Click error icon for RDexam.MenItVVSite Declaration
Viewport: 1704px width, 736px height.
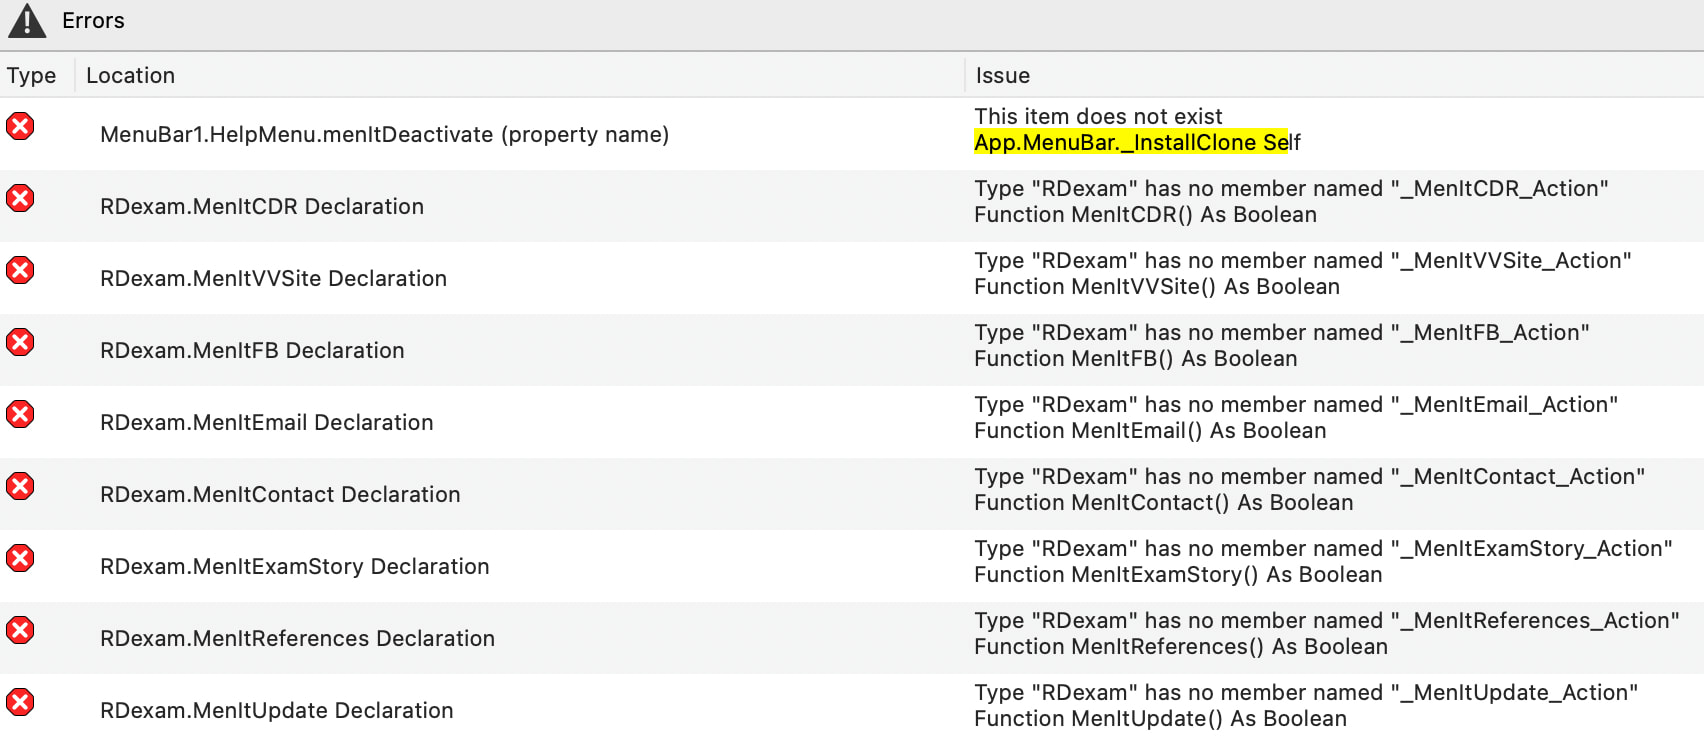tap(20, 270)
